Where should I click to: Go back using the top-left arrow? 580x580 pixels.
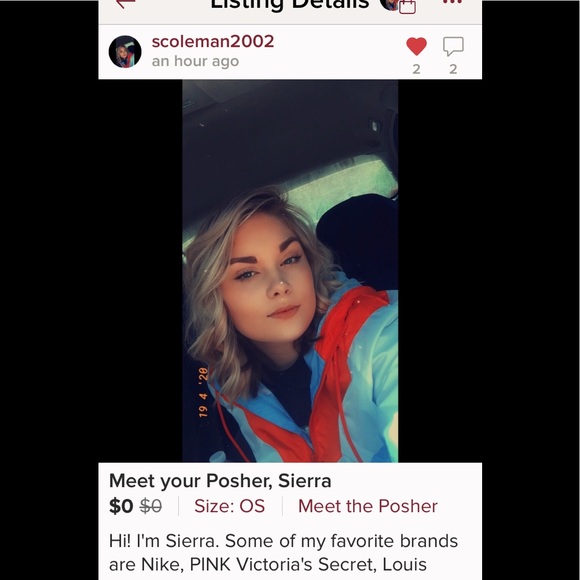[126, 3]
